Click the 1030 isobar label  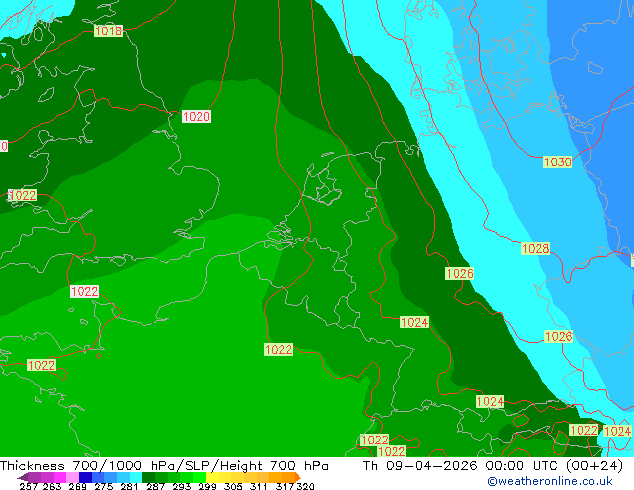point(558,162)
